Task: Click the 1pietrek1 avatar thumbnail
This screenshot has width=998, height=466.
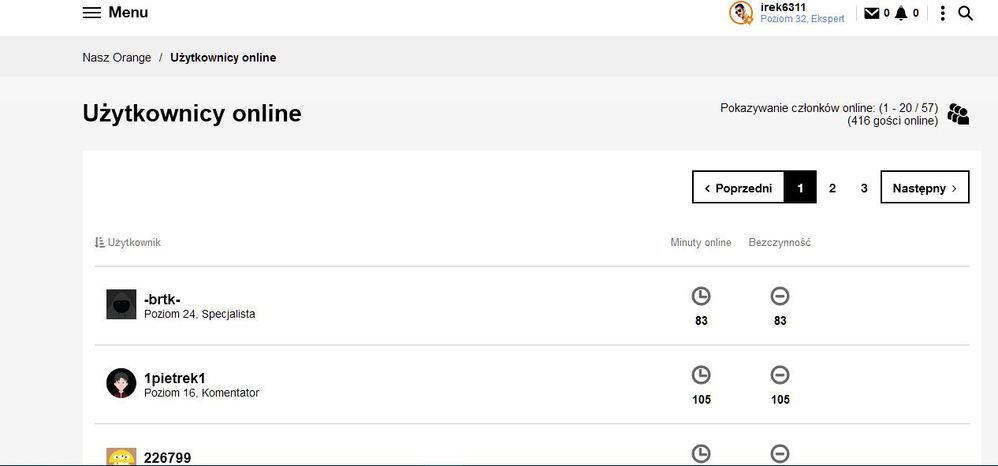Action: (121, 383)
